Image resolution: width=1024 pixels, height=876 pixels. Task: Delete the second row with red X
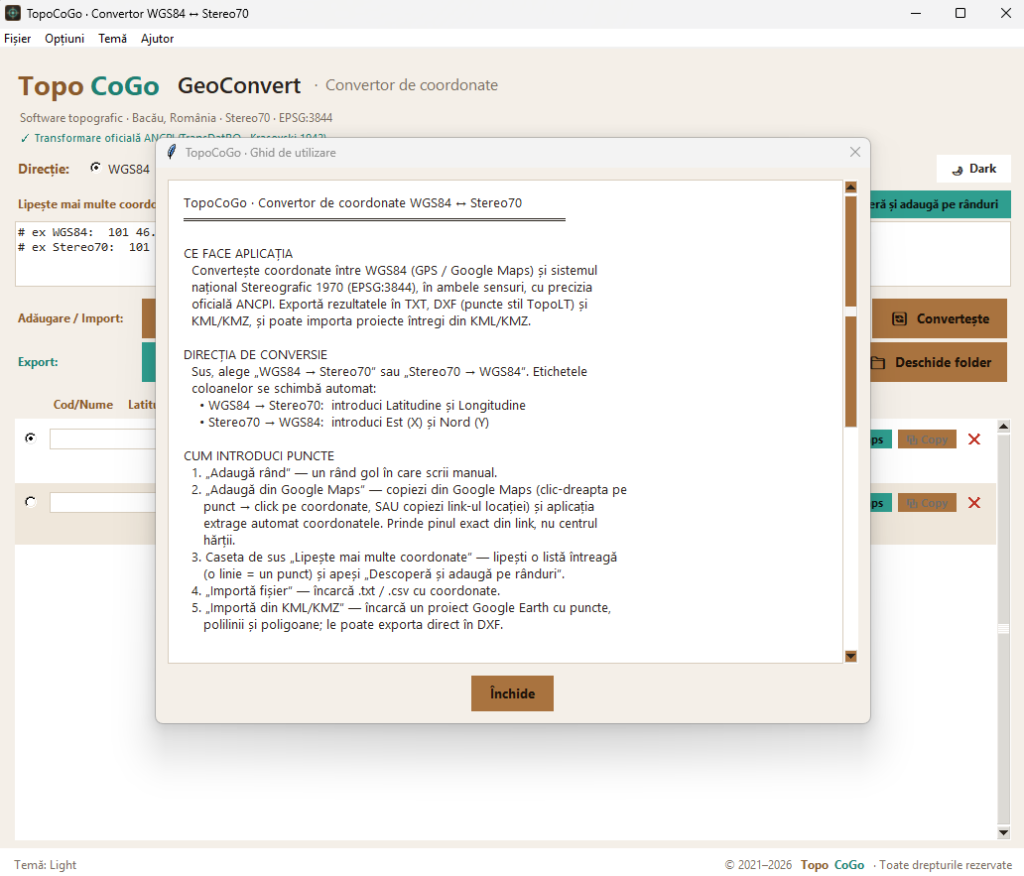[974, 502]
